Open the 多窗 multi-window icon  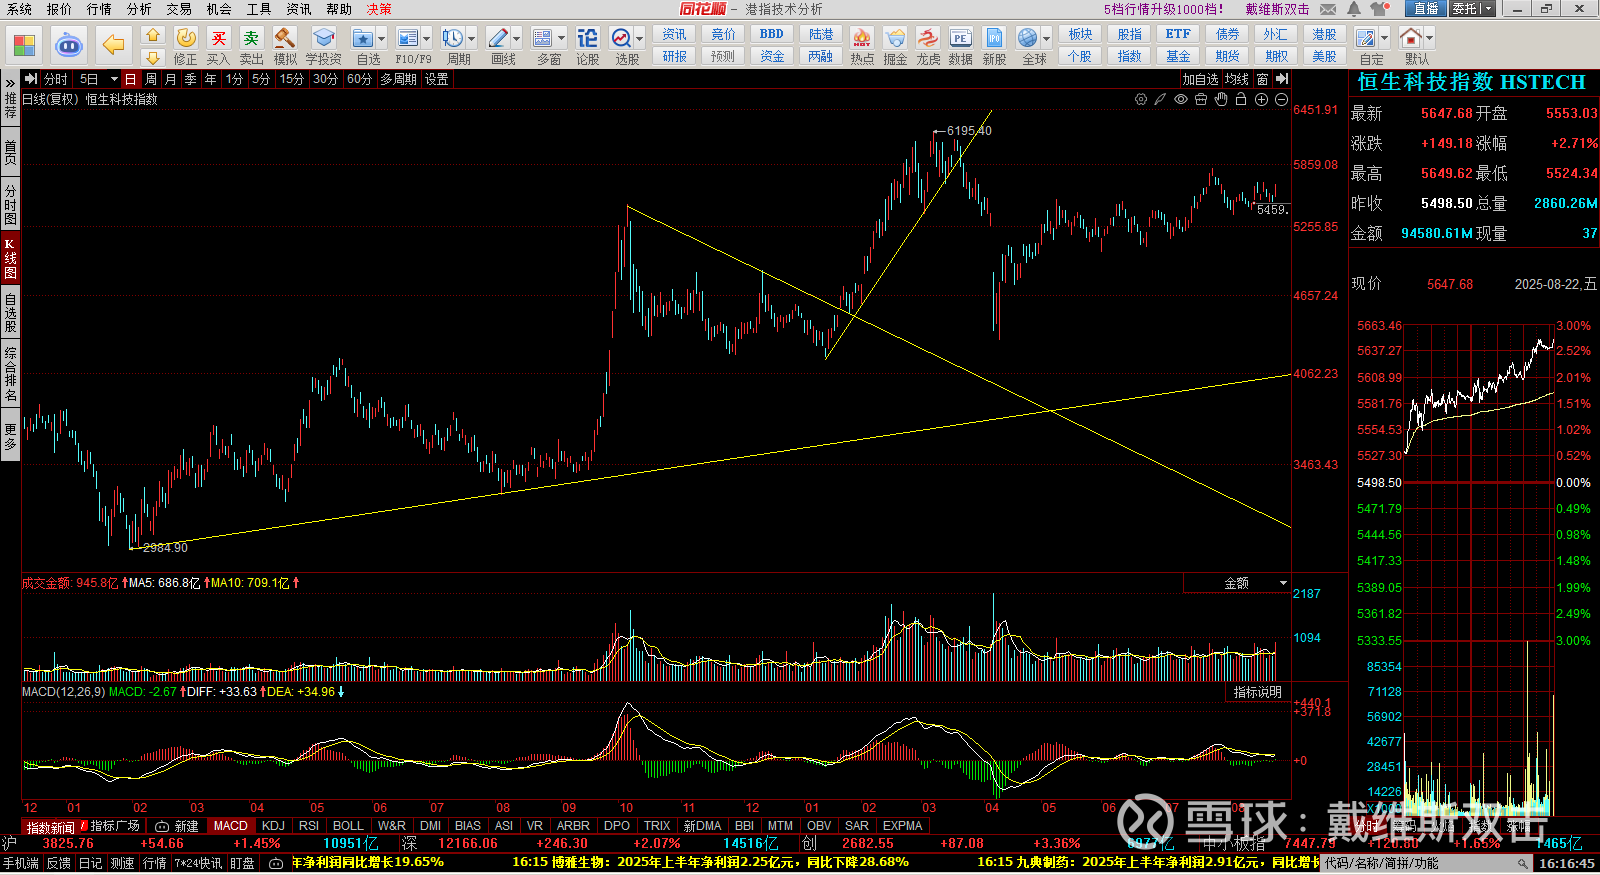[543, 38]
